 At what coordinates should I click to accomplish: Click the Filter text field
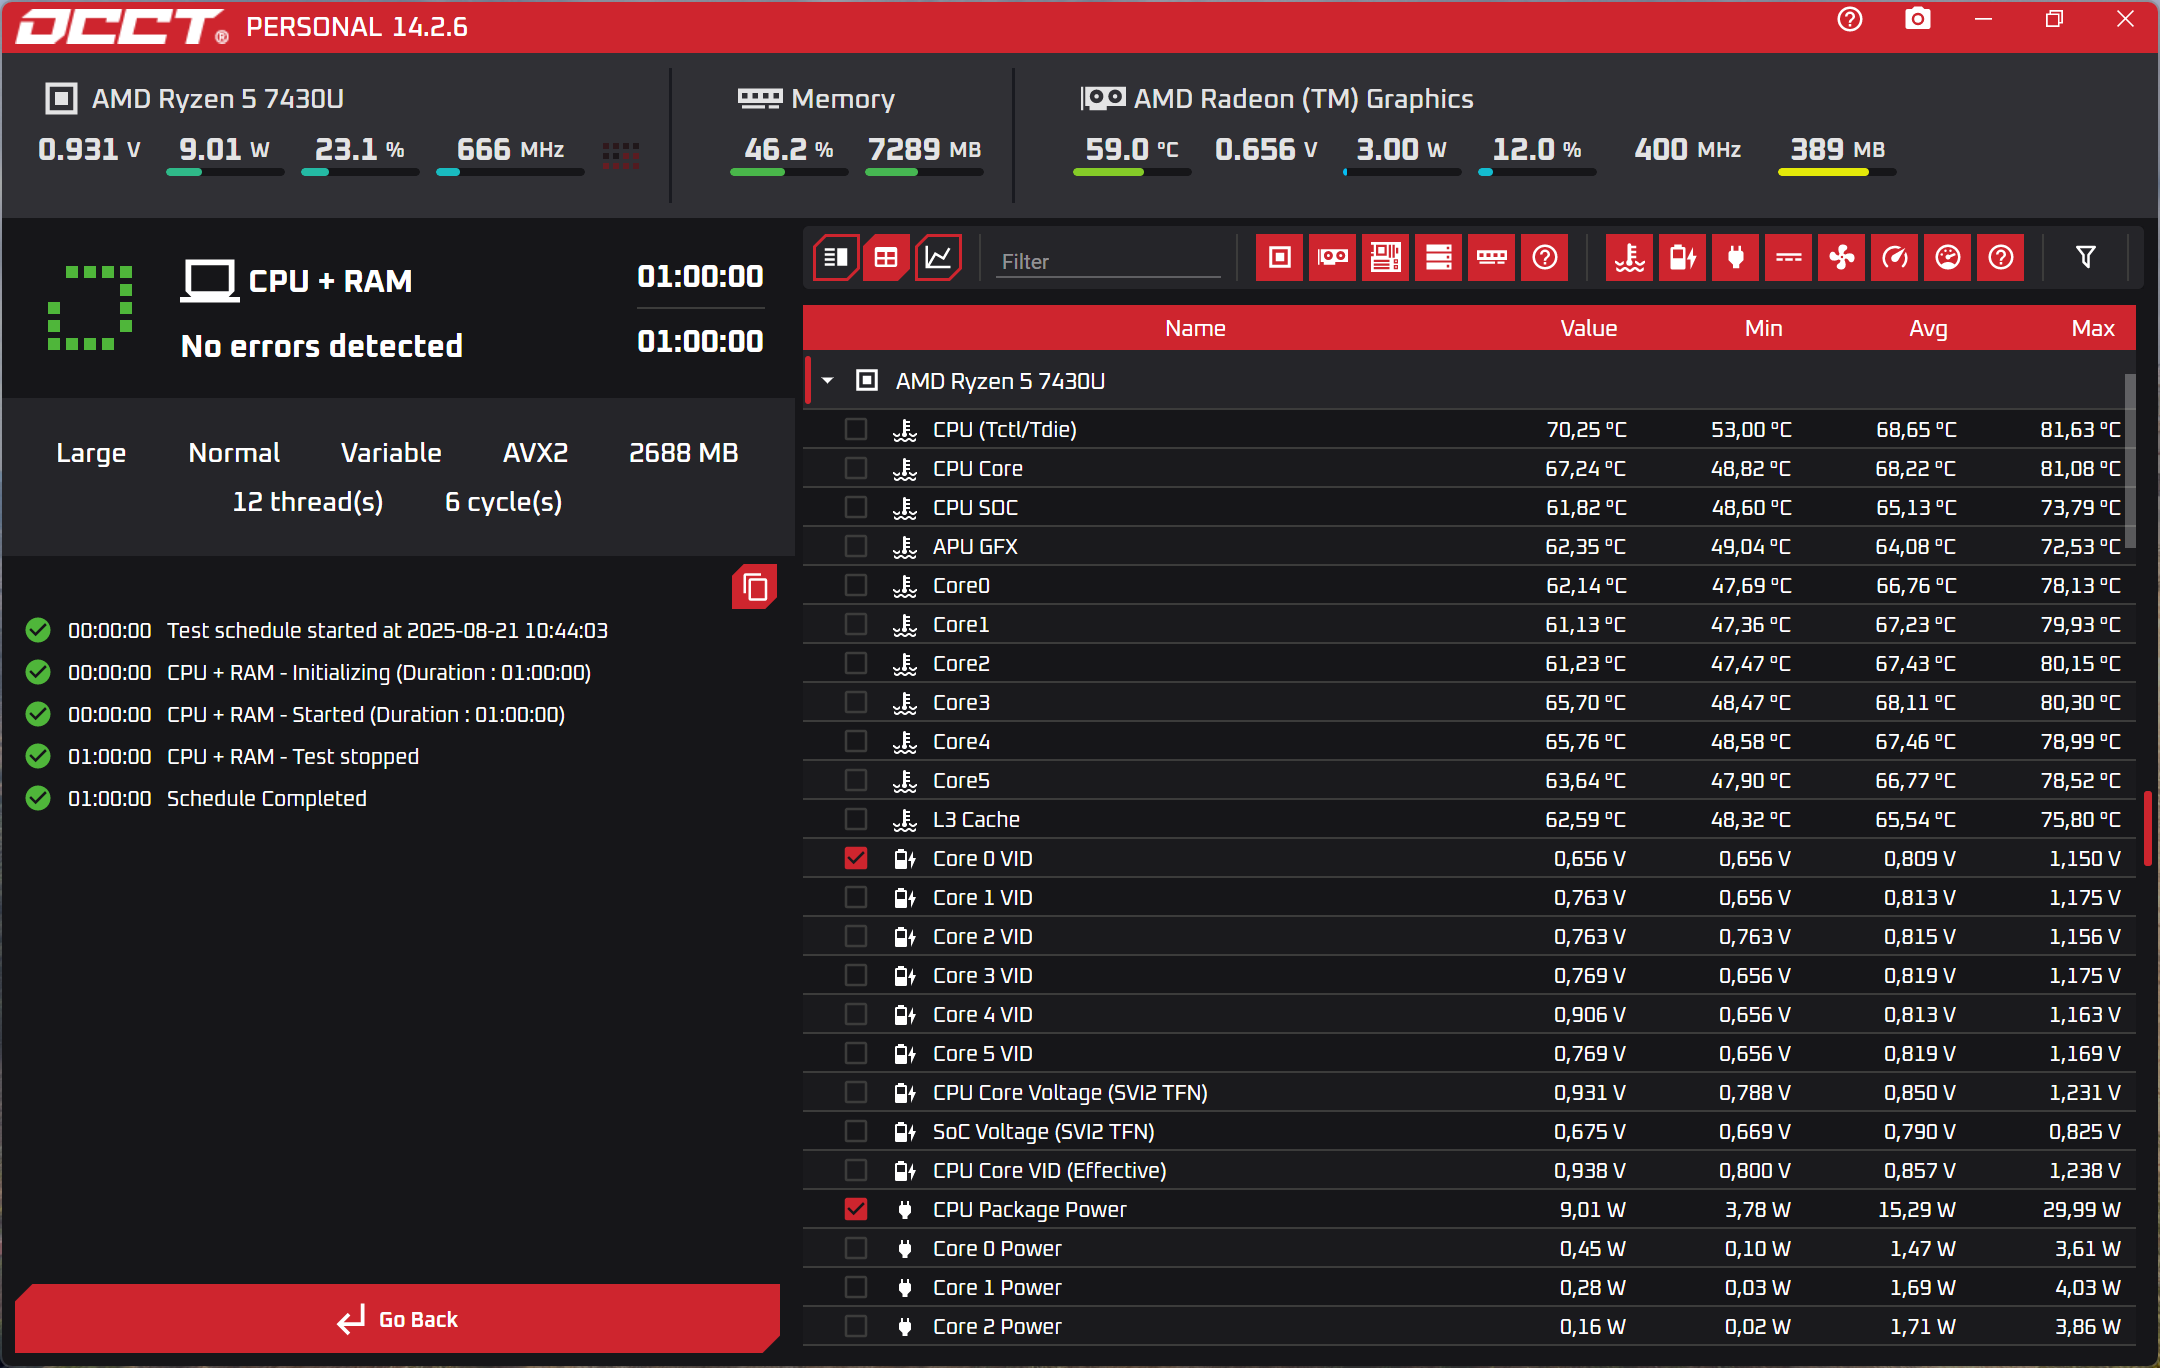1108,261
